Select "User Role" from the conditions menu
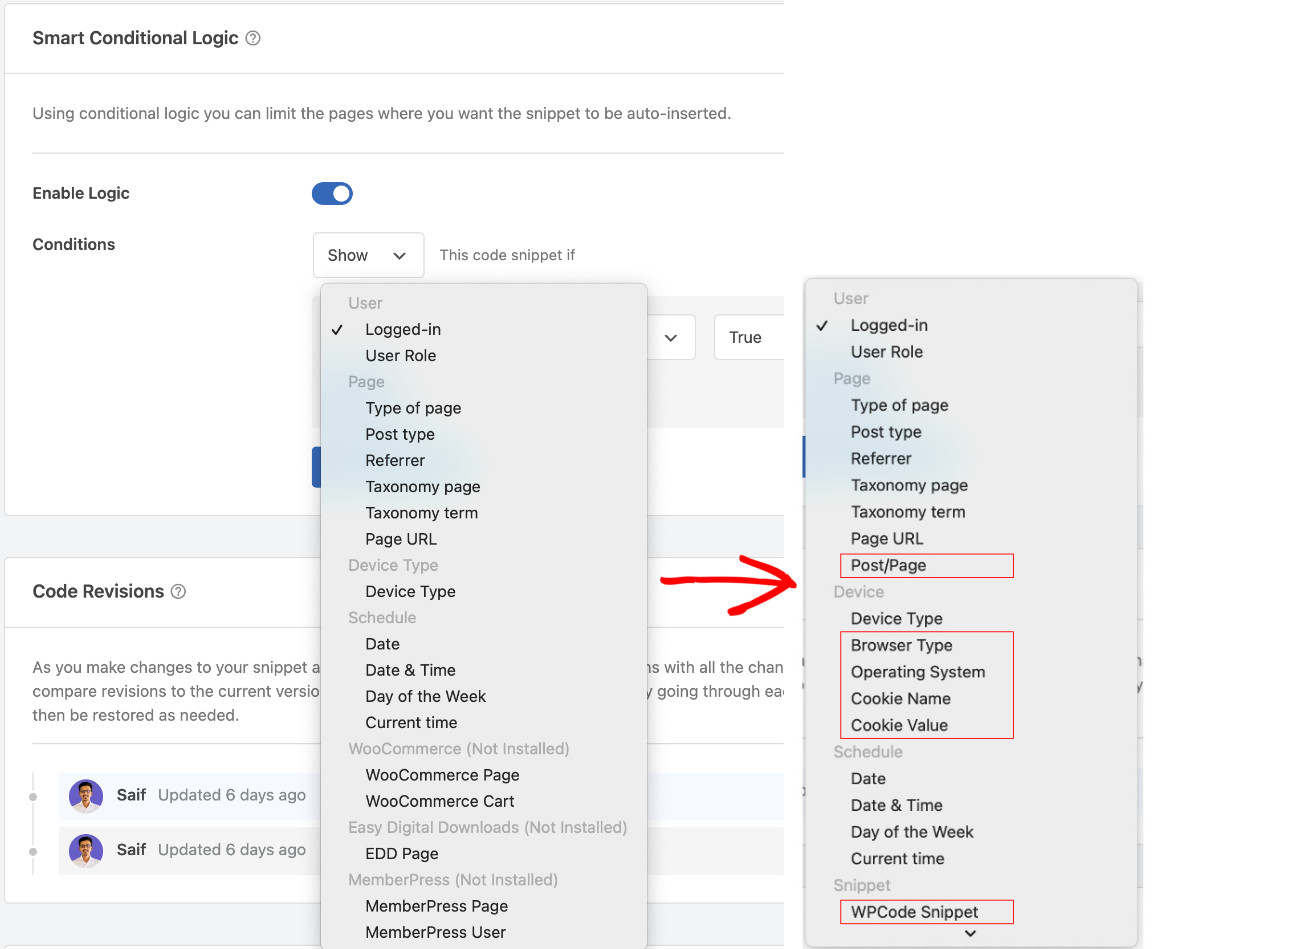The image size is (1300, 949). coord(401,355)
